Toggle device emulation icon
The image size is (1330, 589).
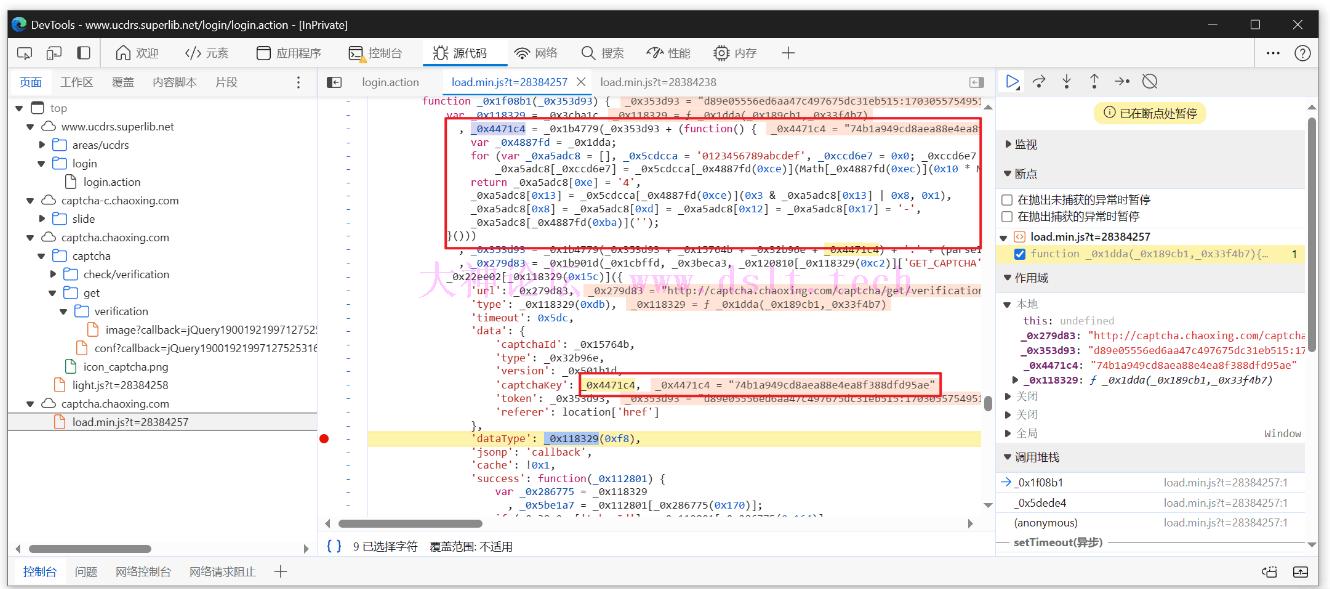[x=56, y=53]
